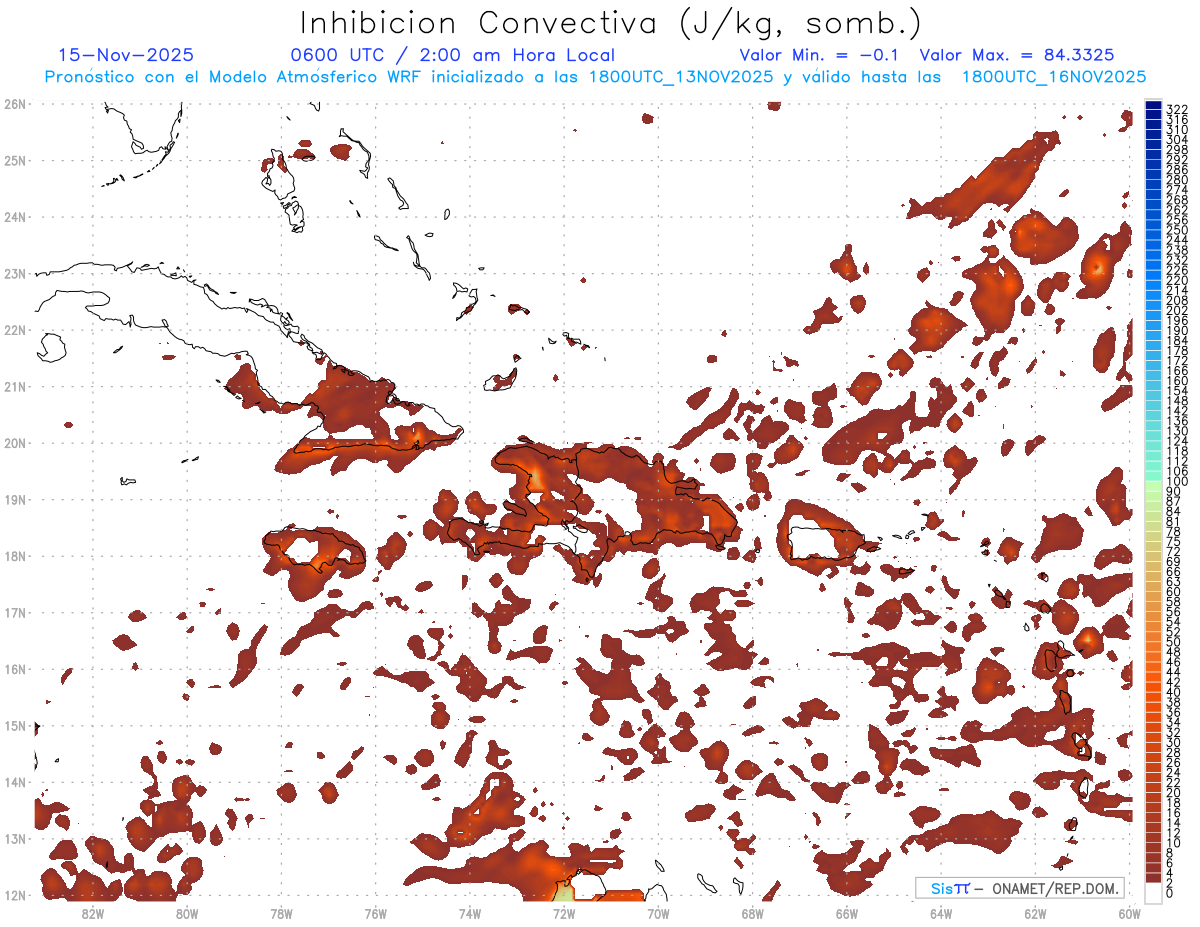This screenshot has height=927, width=1200.
Task: Click the '80W' longitude label
Action: tap(186, 913)
